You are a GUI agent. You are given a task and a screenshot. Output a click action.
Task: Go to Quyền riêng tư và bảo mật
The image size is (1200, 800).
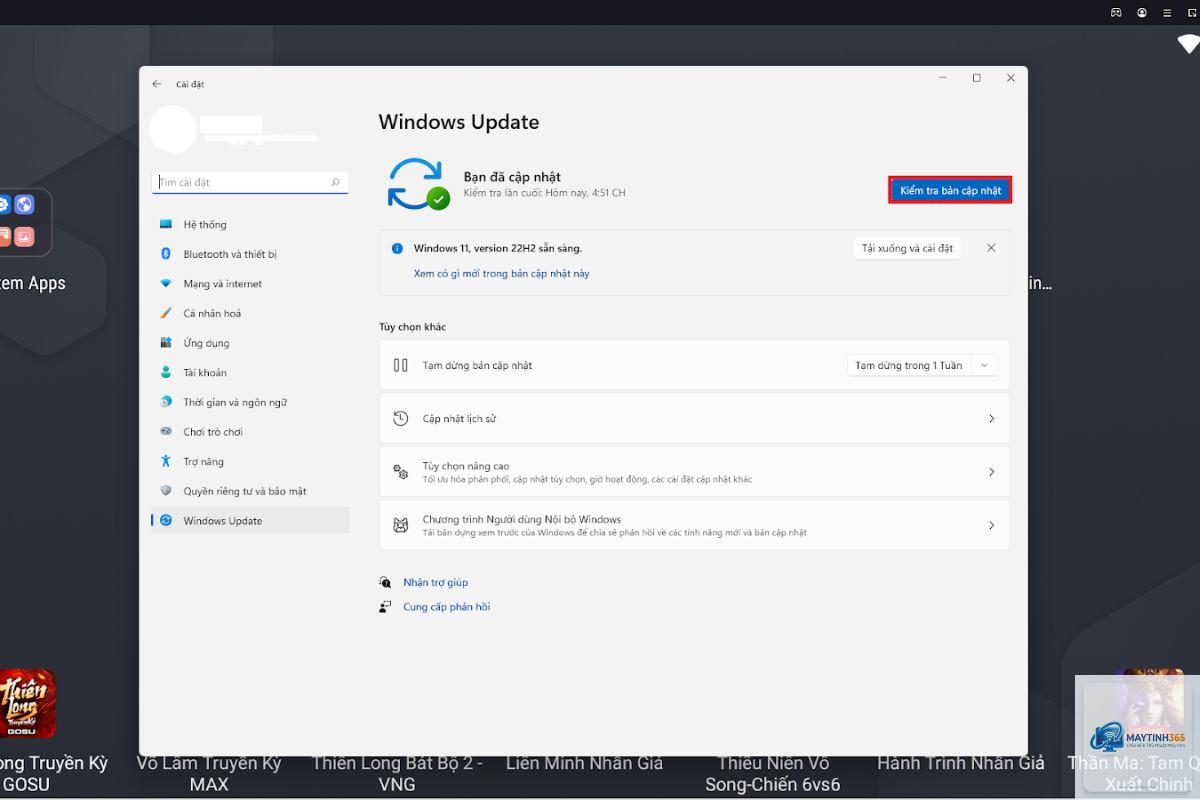[x=250, y=491]
